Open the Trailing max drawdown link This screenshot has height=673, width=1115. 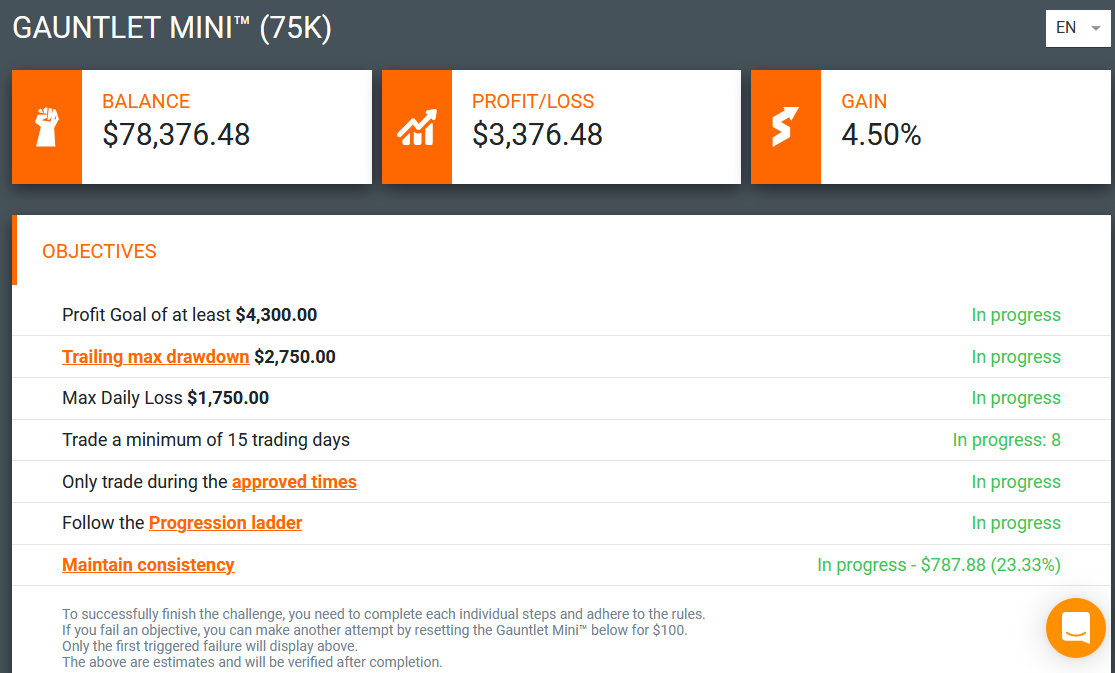click(x=155, y=356)
